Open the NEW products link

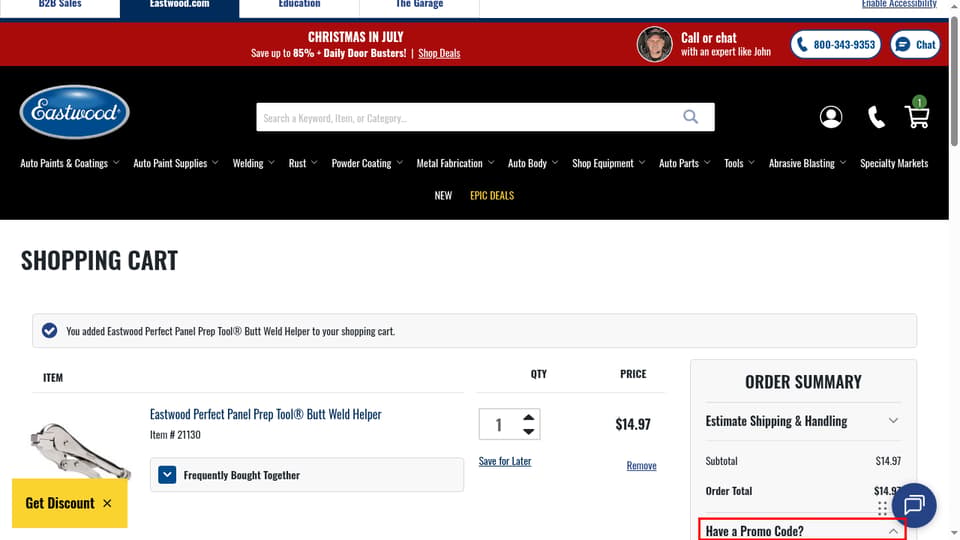(443, 195)
